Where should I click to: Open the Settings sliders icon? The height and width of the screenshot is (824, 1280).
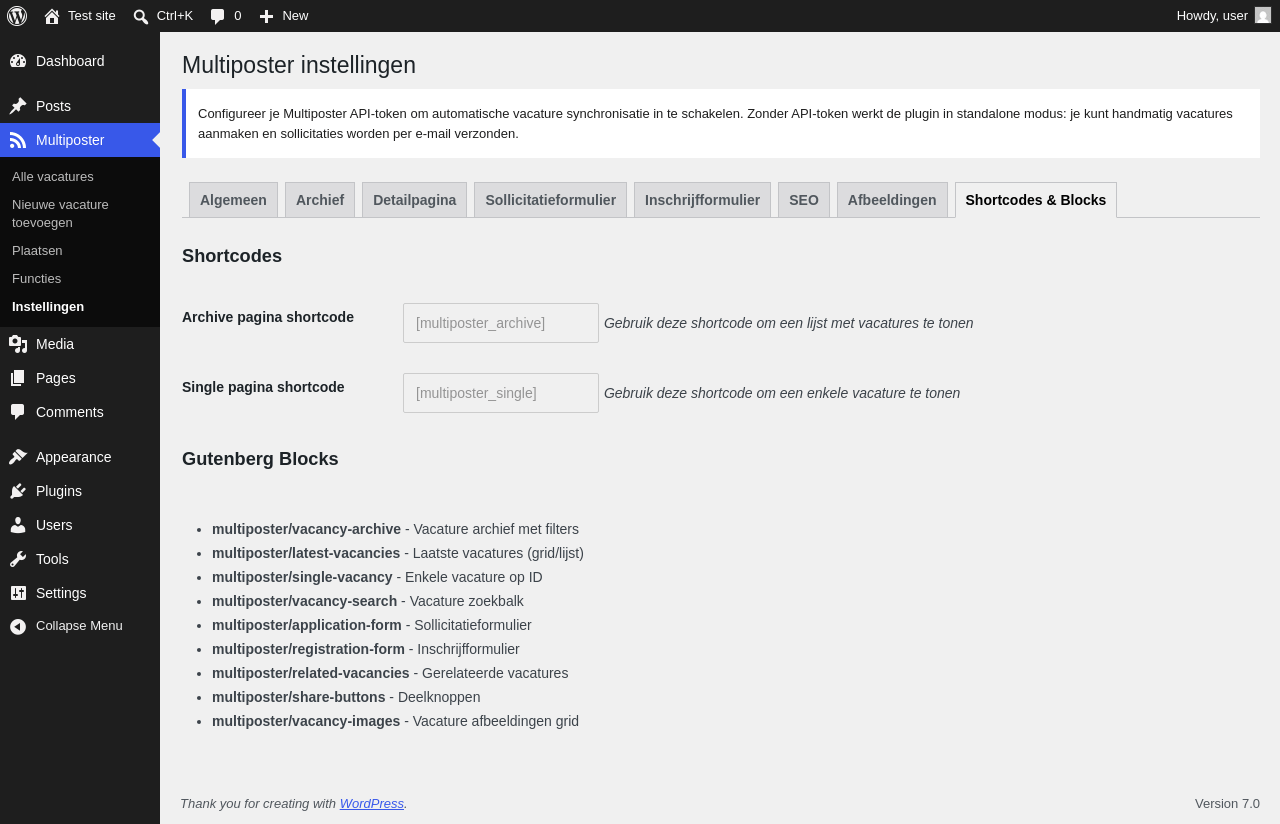(18, 593)
